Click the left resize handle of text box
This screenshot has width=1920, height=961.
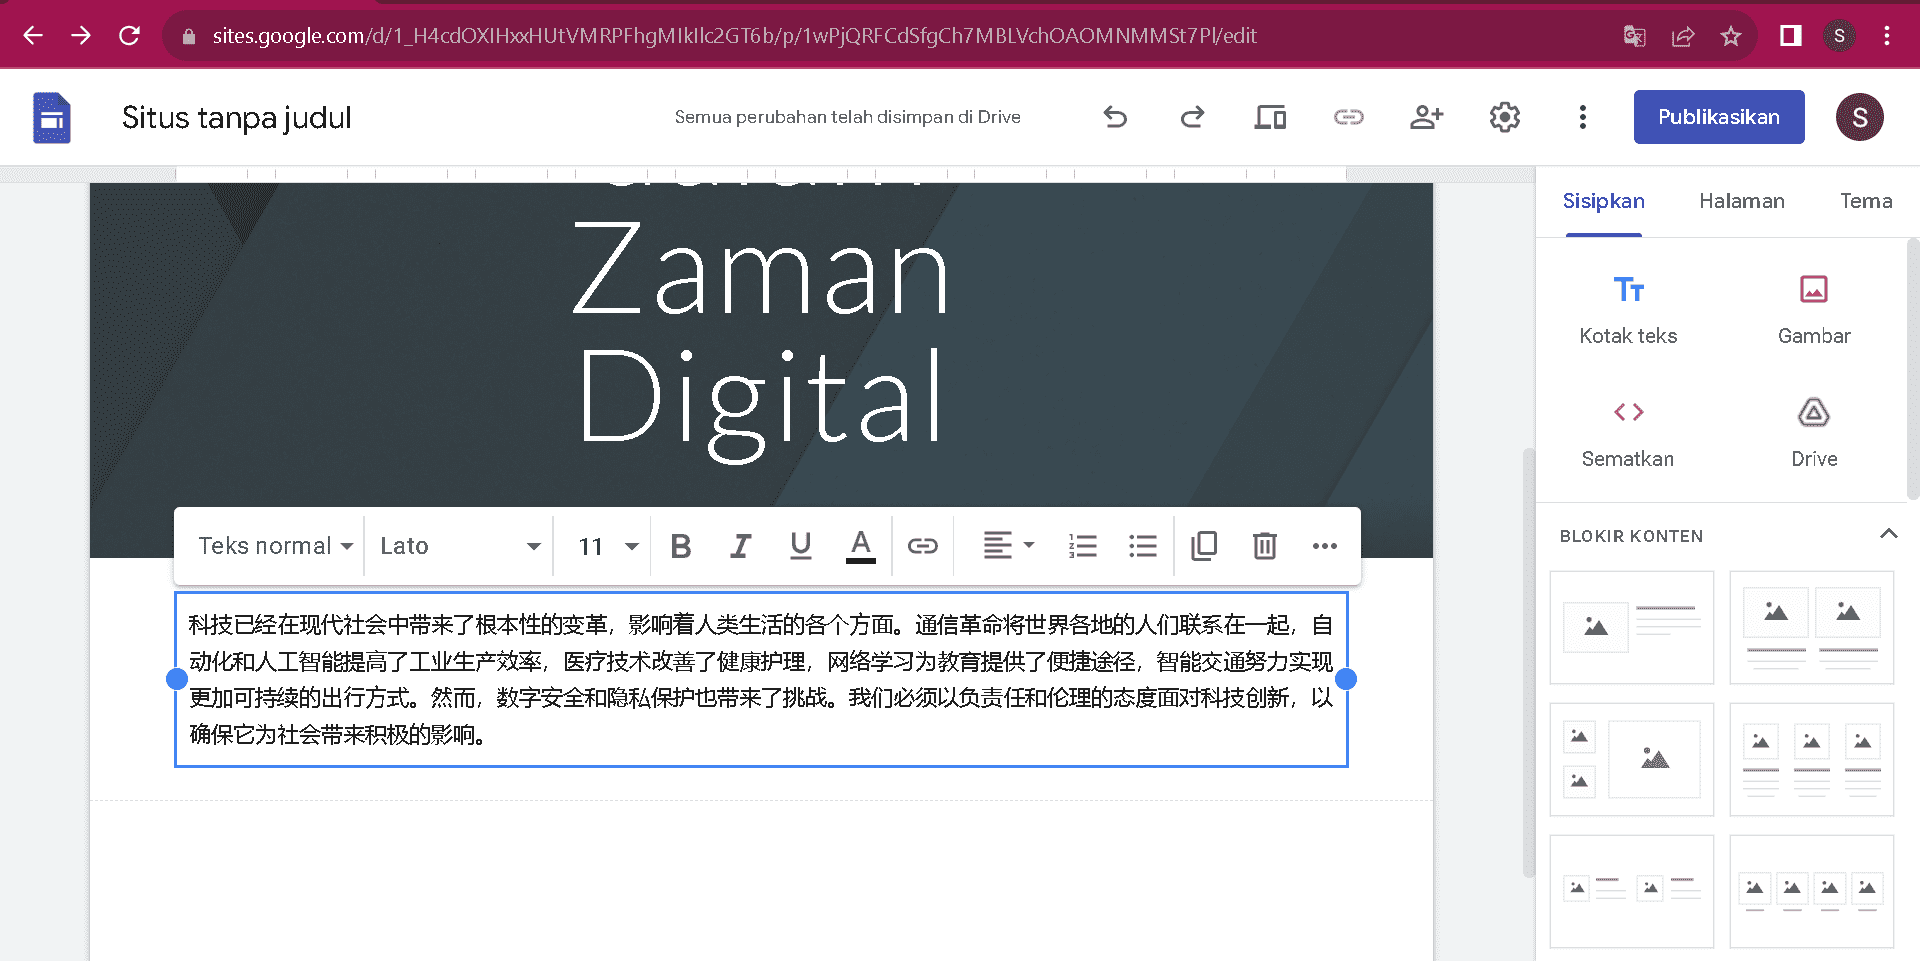177,679
